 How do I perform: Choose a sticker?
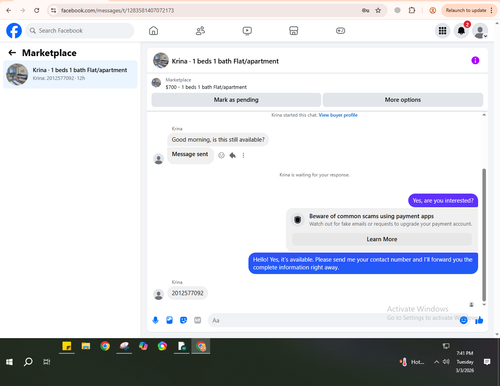(183, 320)
